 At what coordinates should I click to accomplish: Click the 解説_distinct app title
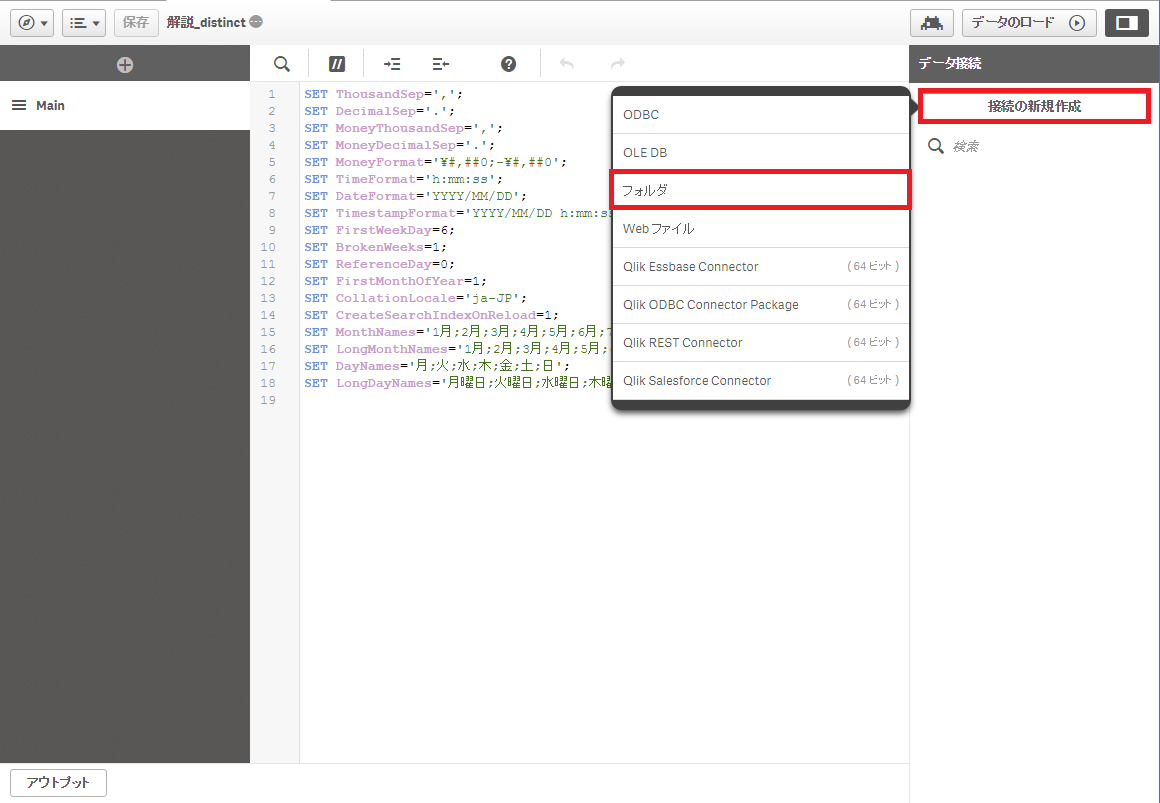click(x=206, y=22)
